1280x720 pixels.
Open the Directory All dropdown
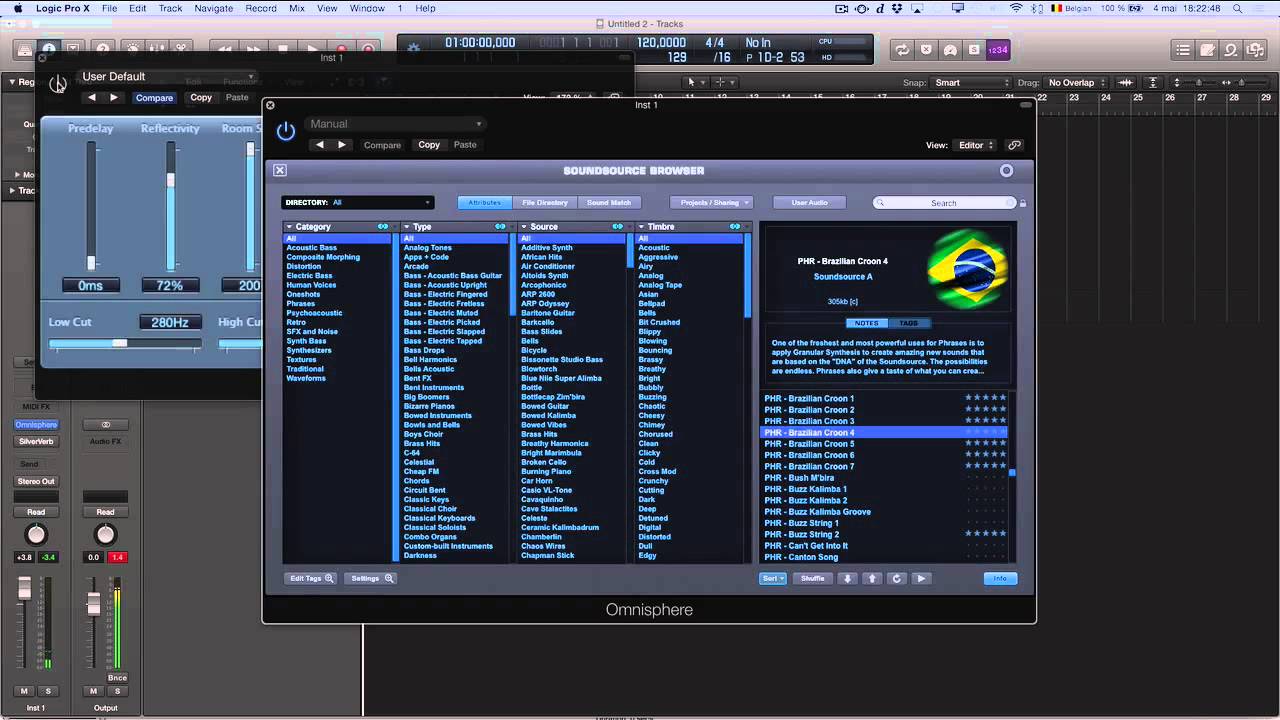click(x=357, y=203)
